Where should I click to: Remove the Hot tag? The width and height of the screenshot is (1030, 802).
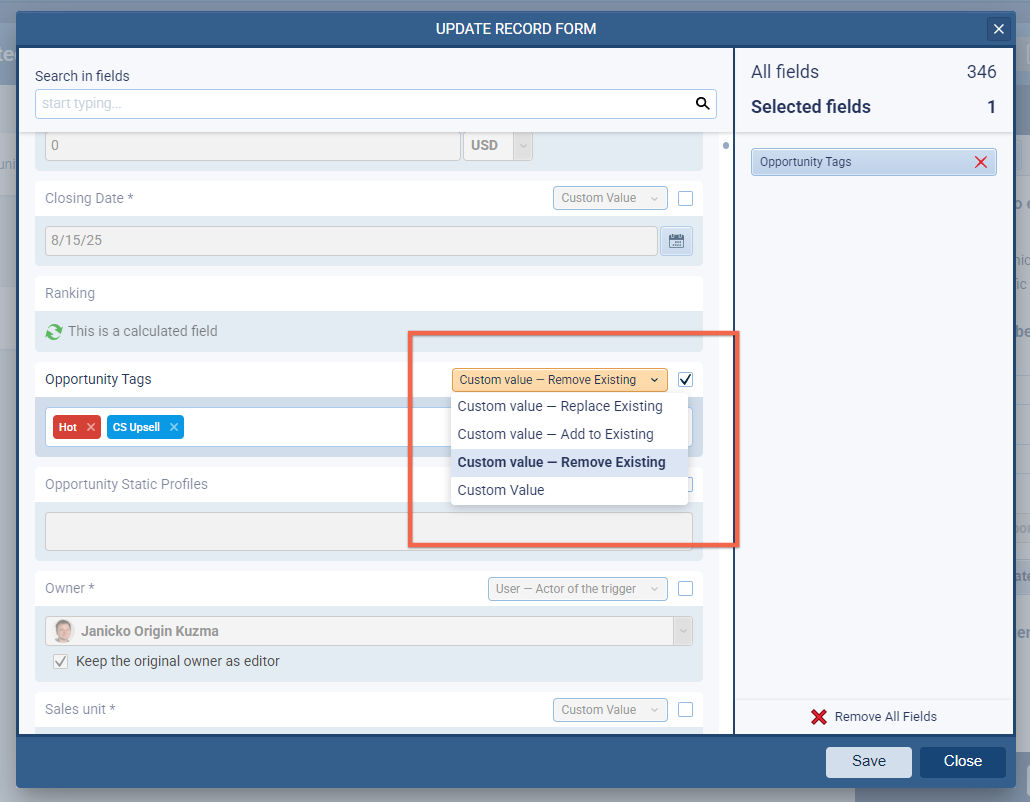91,427
